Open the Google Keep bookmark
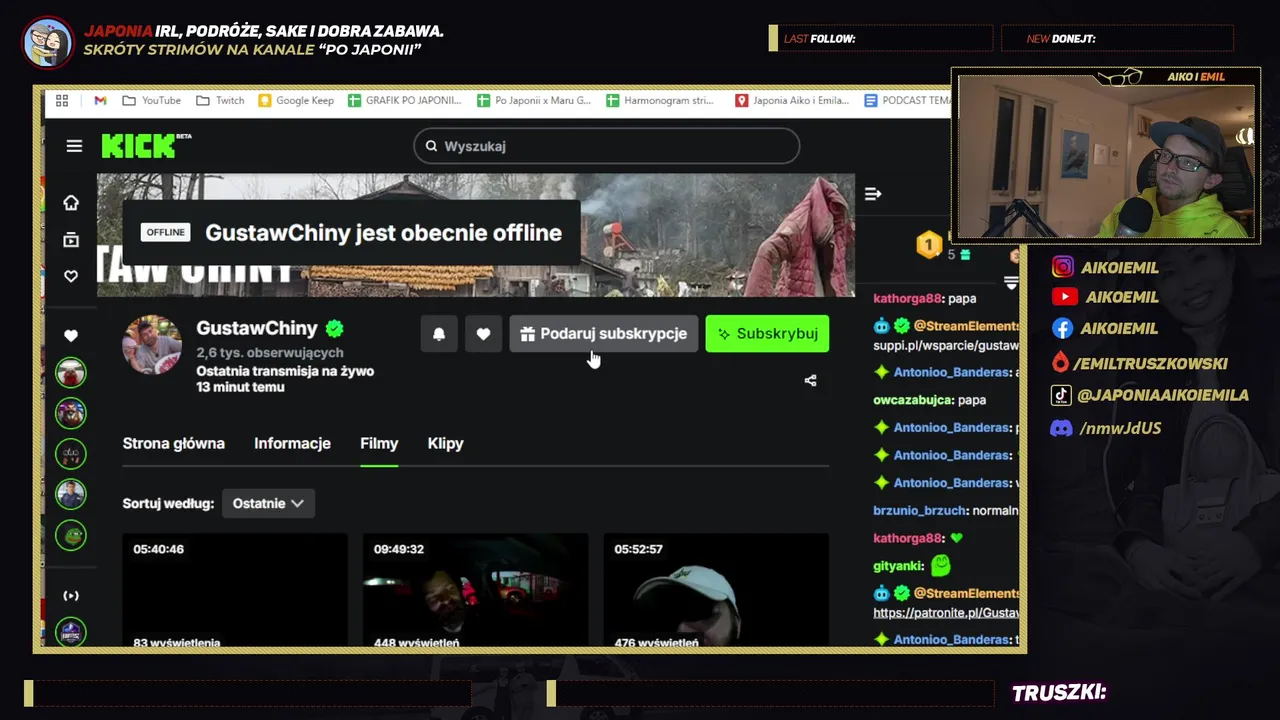The image size is (1280, 720). [296, 100]
